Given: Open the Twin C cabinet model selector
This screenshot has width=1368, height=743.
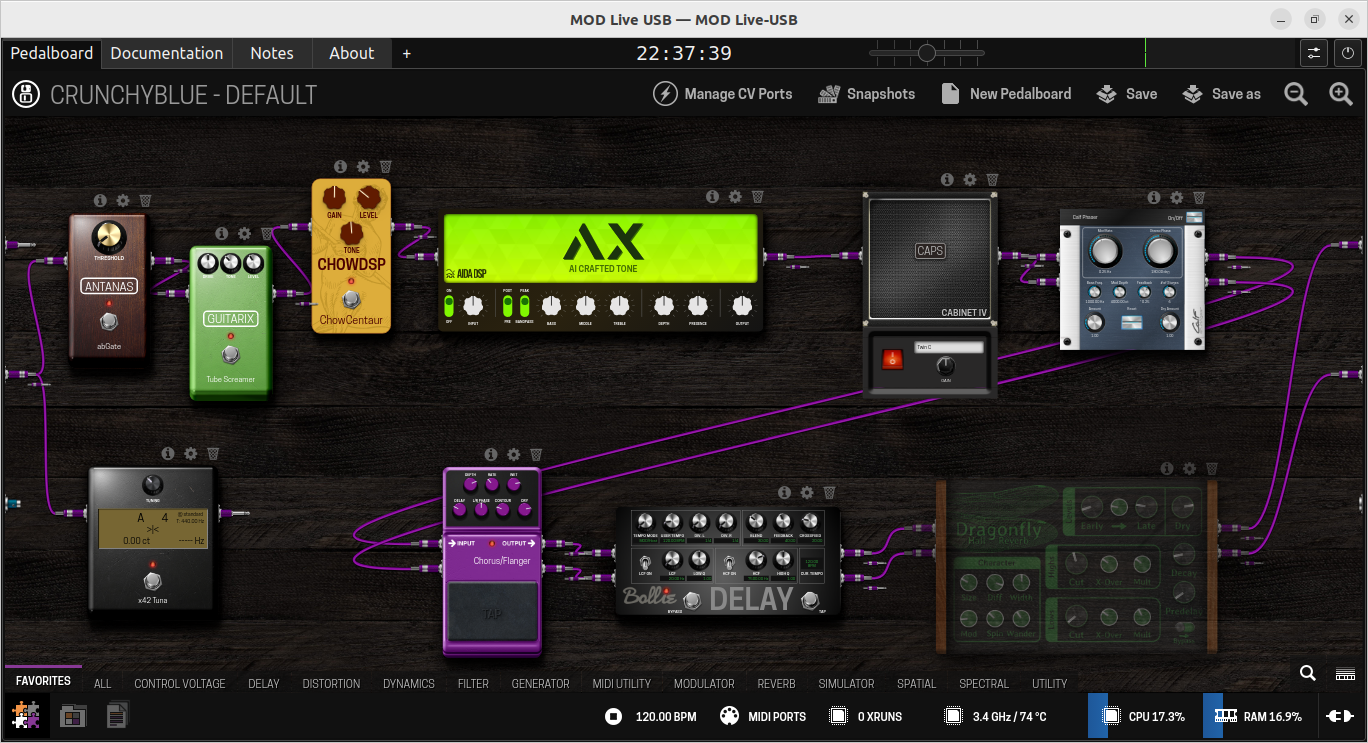Looking at the screenshot, I should [x=948, y=346].
